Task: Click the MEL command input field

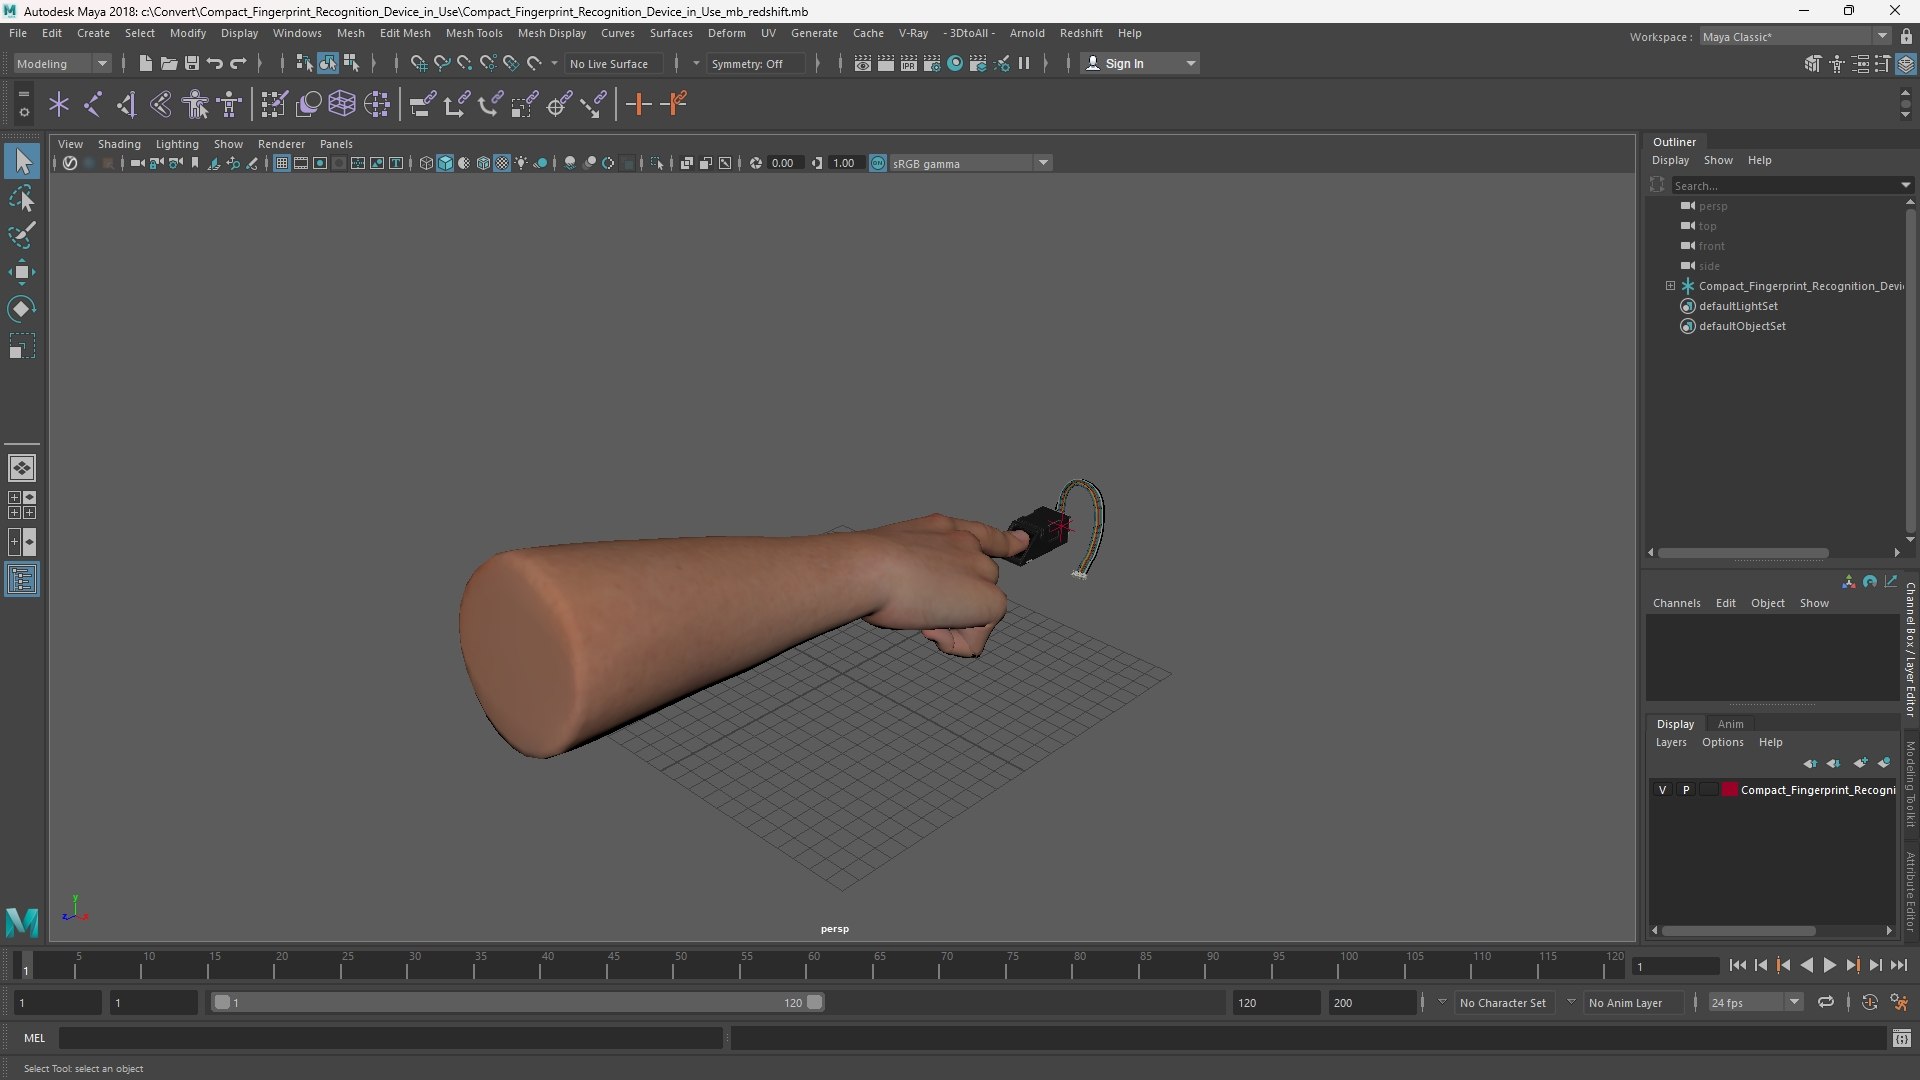Action: [390, 1038]
